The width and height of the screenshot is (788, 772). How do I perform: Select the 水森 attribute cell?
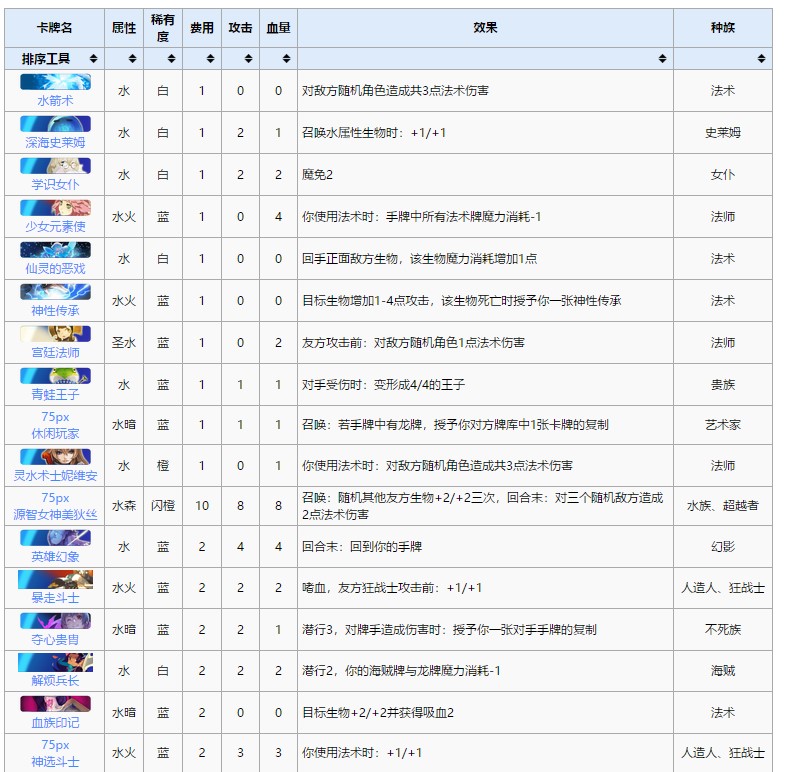[124, 506]
